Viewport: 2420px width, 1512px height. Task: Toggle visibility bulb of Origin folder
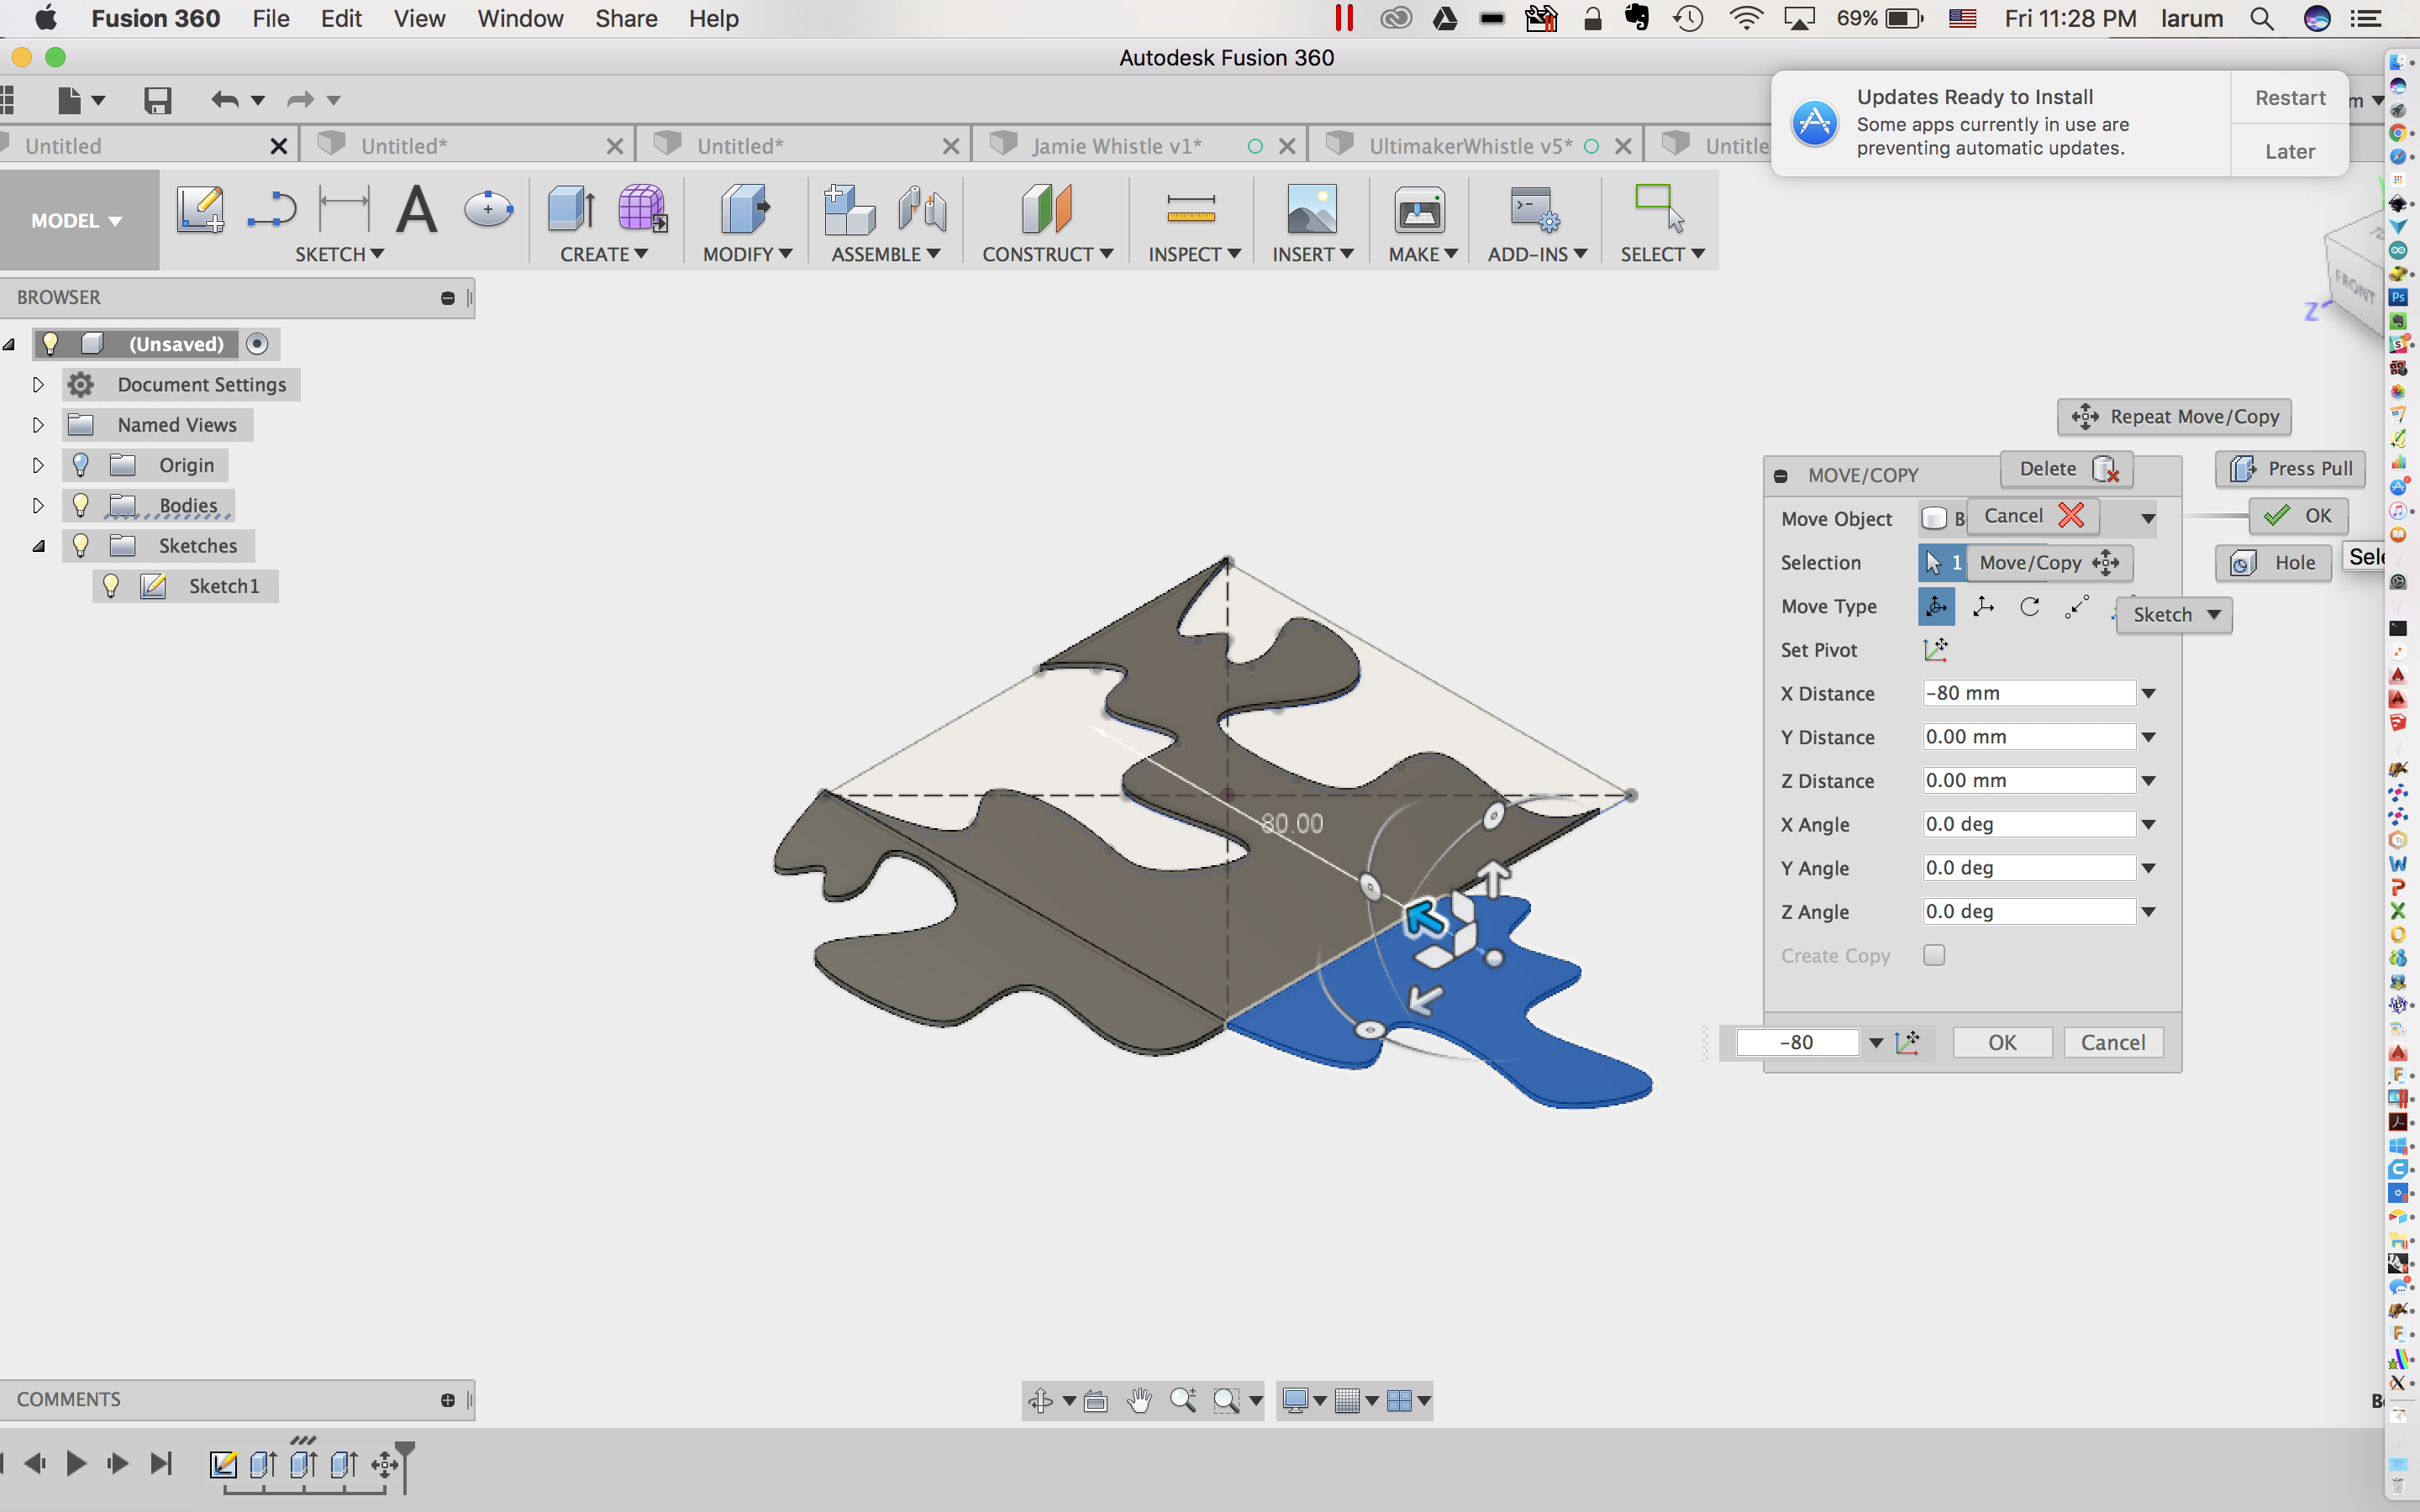[x=81, y=465]
